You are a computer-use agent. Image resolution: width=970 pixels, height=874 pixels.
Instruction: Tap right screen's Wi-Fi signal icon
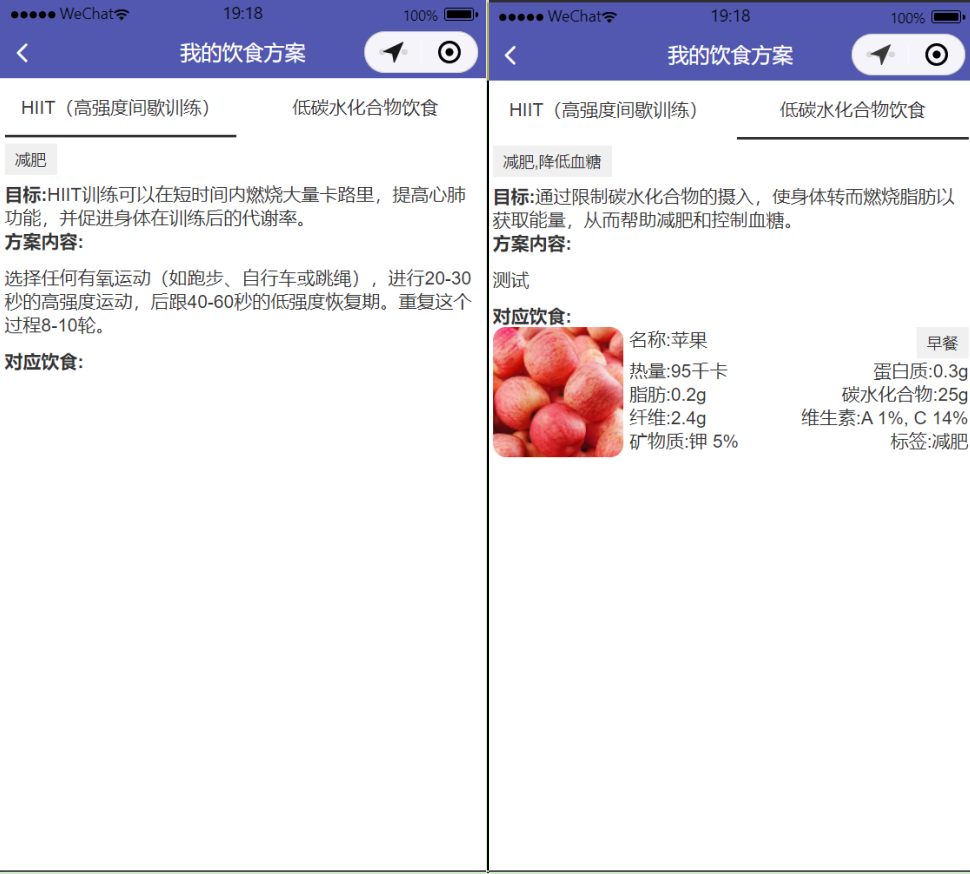[x=609, y=17]
